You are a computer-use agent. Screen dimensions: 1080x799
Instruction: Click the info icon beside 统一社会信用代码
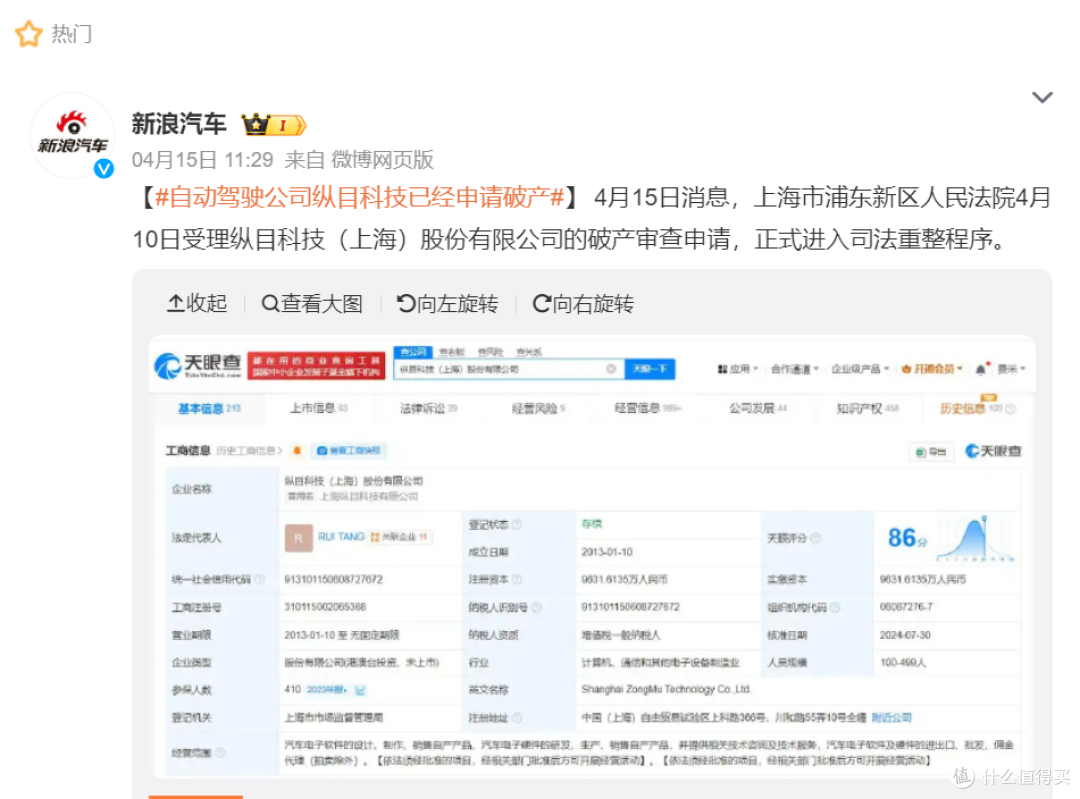pos(260,580)
